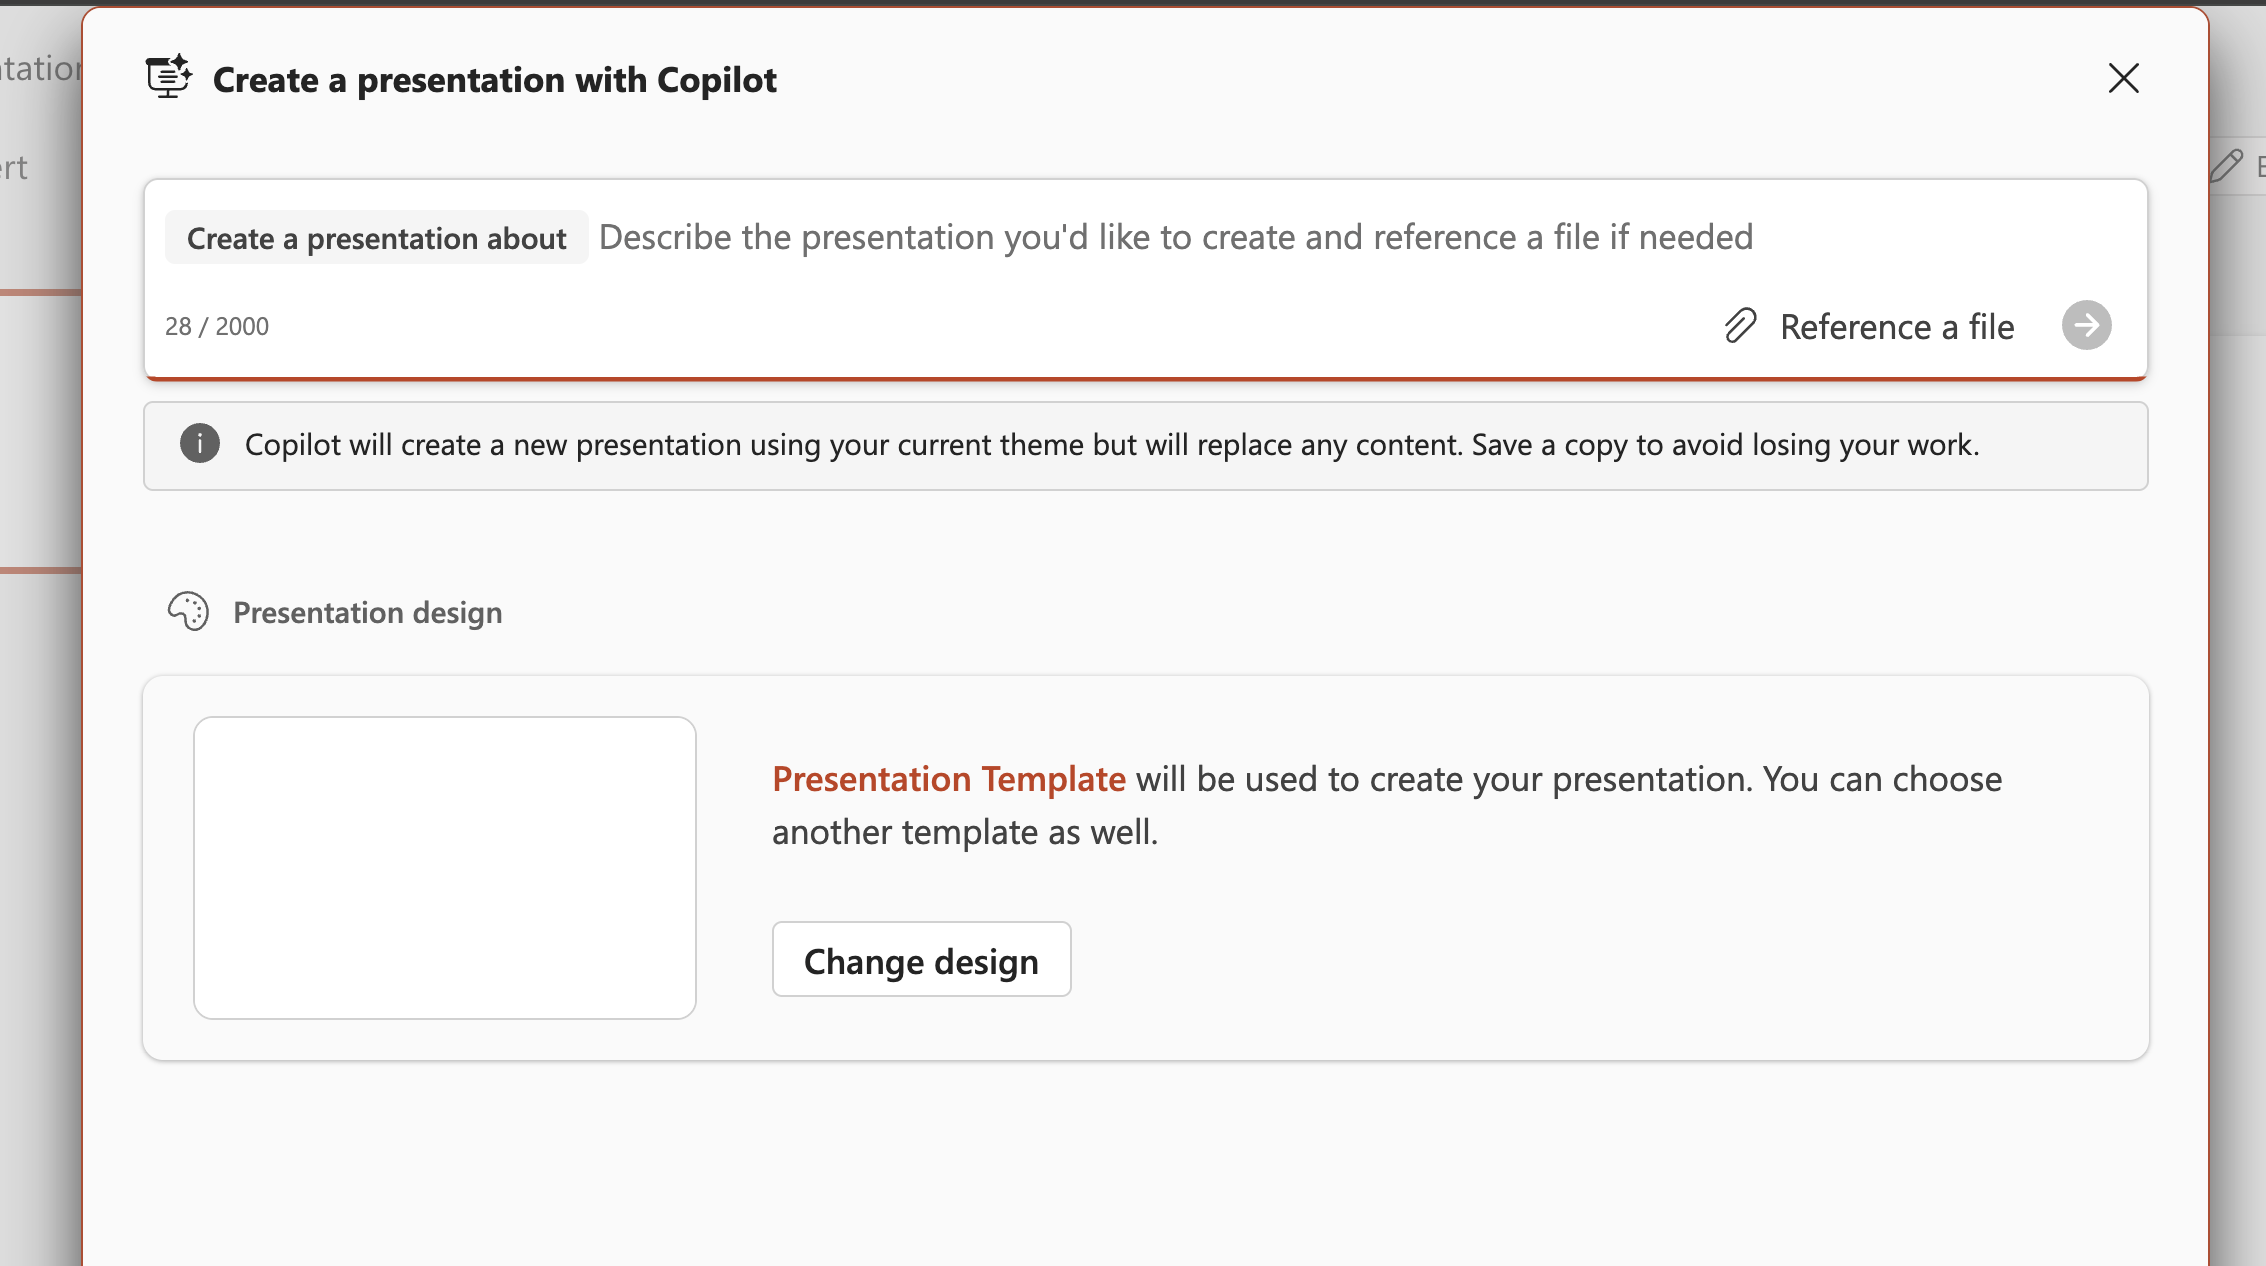Click the 'Create a presentation with Copilot' title text

click(x=495, y=80)
